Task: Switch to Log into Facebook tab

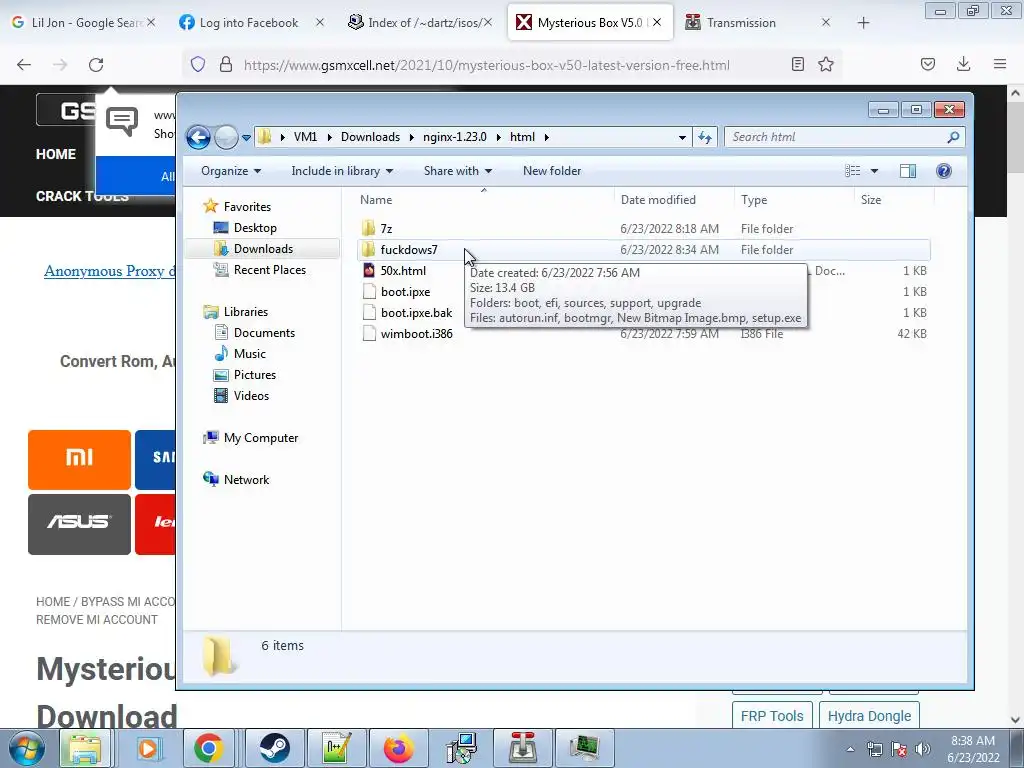Action: click(248, 23)
